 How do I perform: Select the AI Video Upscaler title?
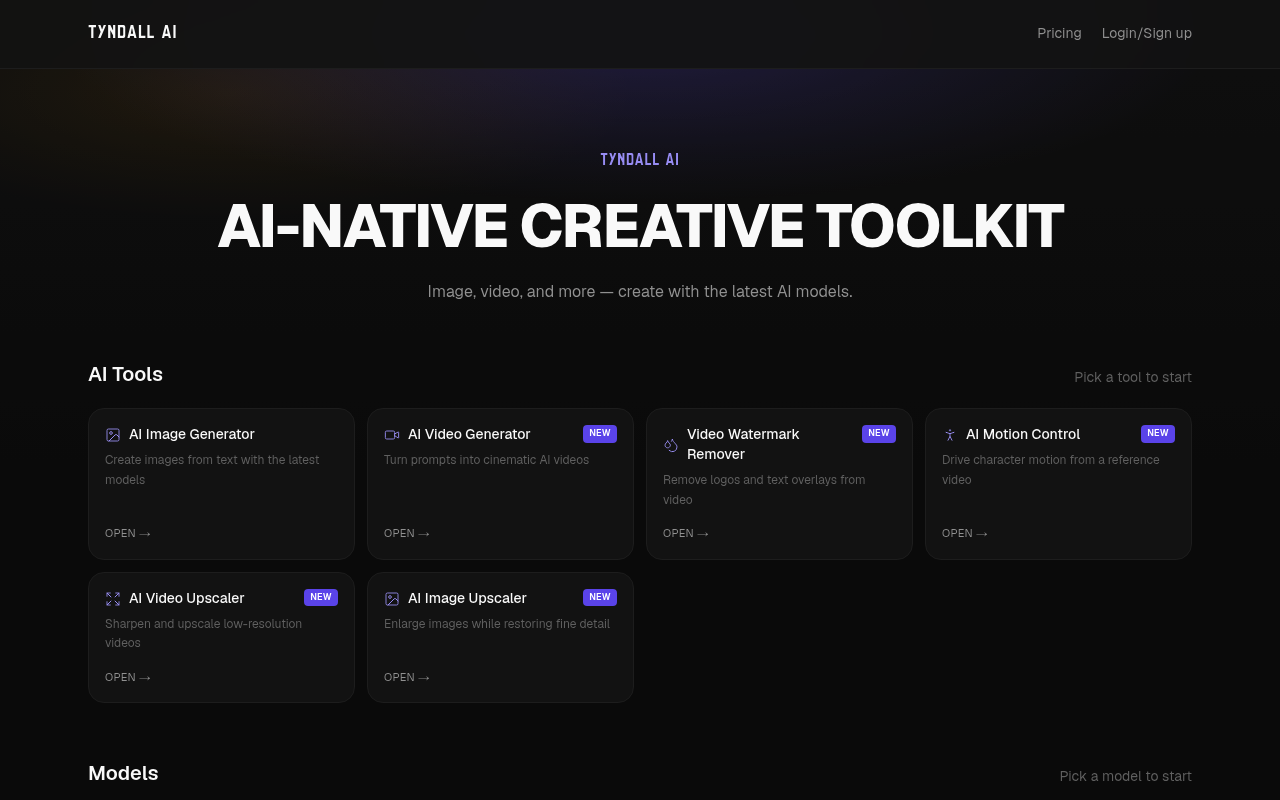[187, 598]
